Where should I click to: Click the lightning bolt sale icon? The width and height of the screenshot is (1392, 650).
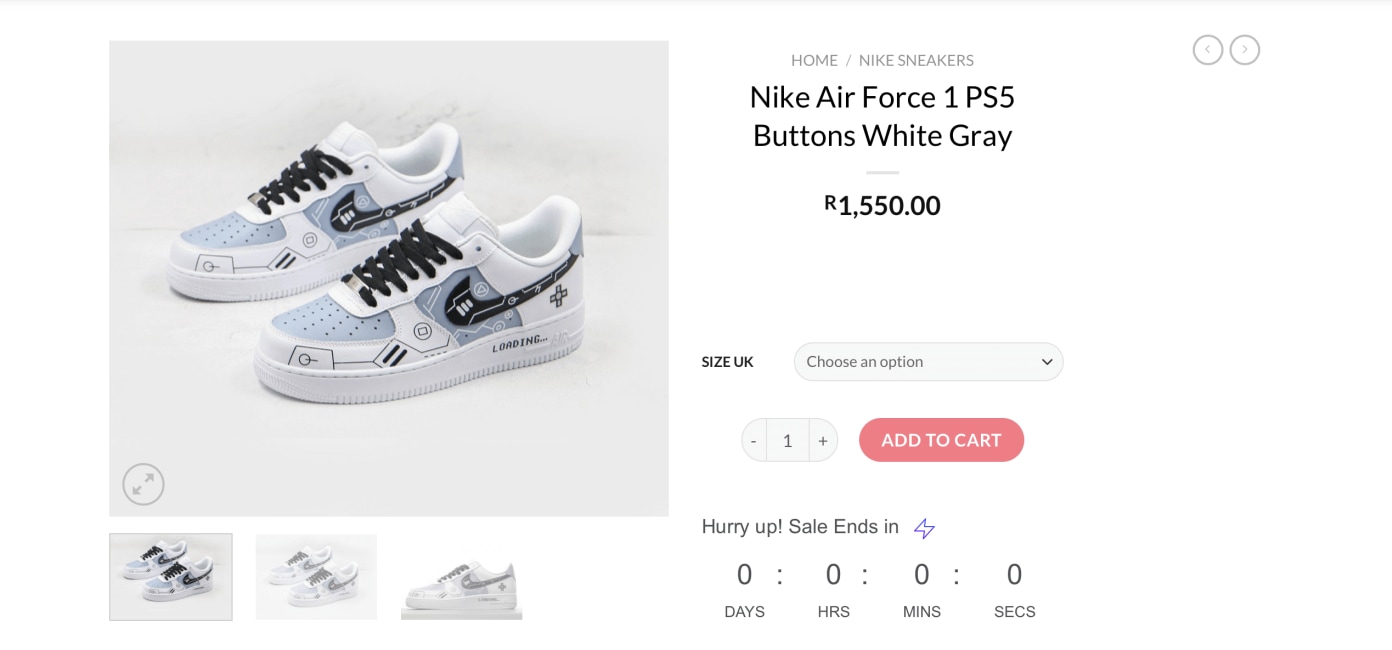click(924, 528)
